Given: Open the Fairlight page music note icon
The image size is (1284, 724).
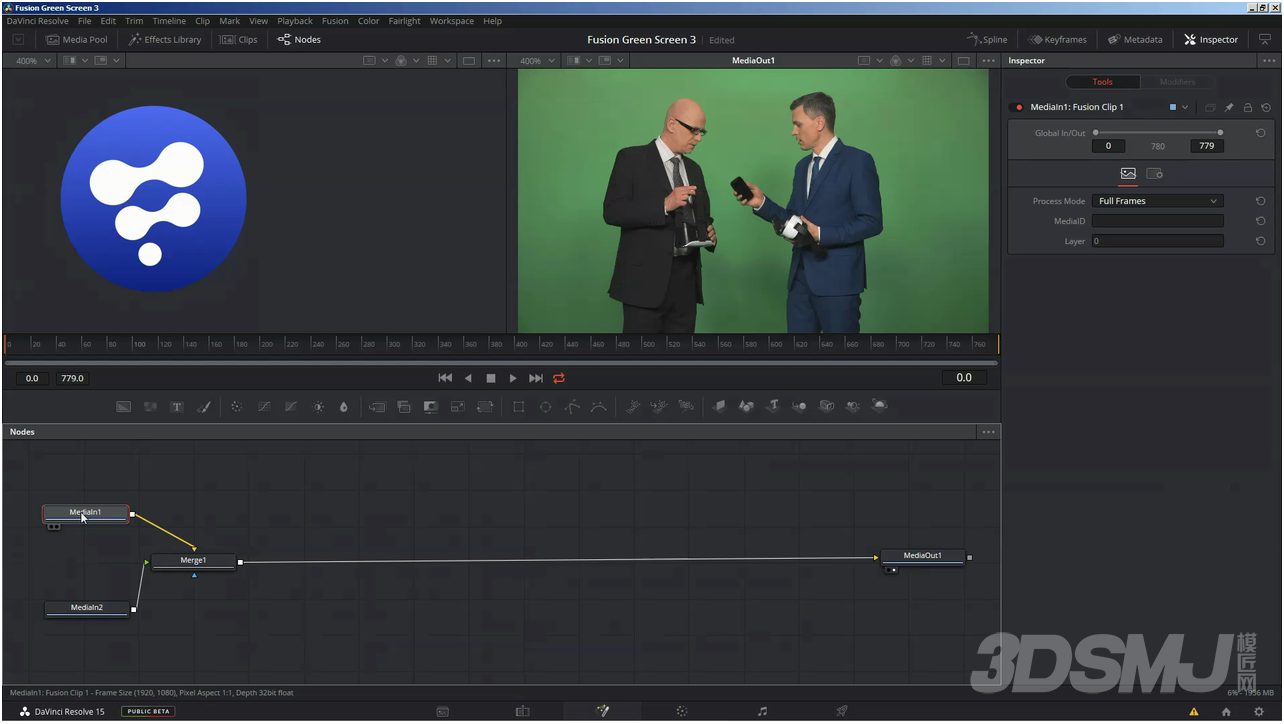Looking at the screenshot, I should pyautogui.click(x=762, y=711).
